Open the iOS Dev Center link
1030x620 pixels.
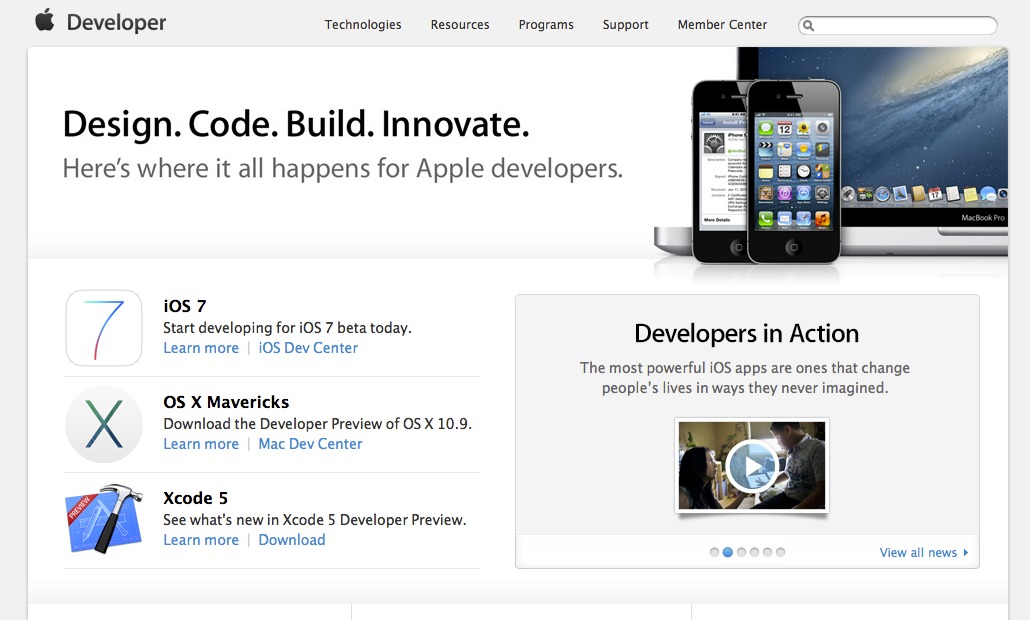308,348
